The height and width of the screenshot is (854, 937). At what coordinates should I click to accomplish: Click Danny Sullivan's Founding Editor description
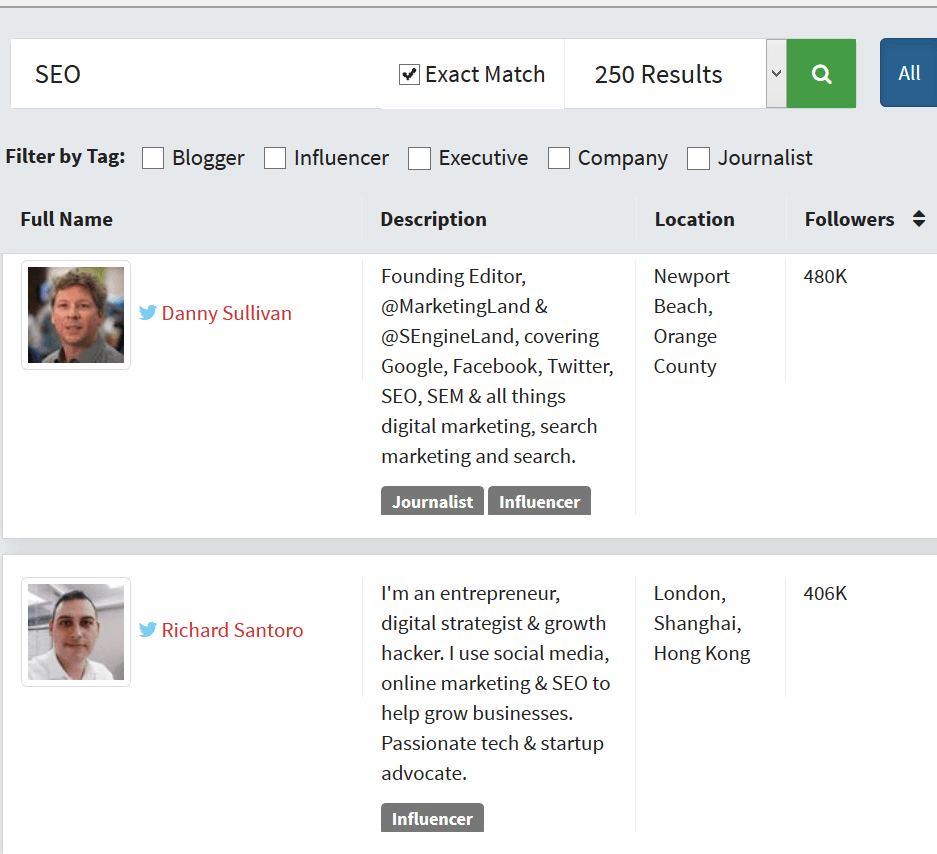pyautogui.click(x=497, y=366)
